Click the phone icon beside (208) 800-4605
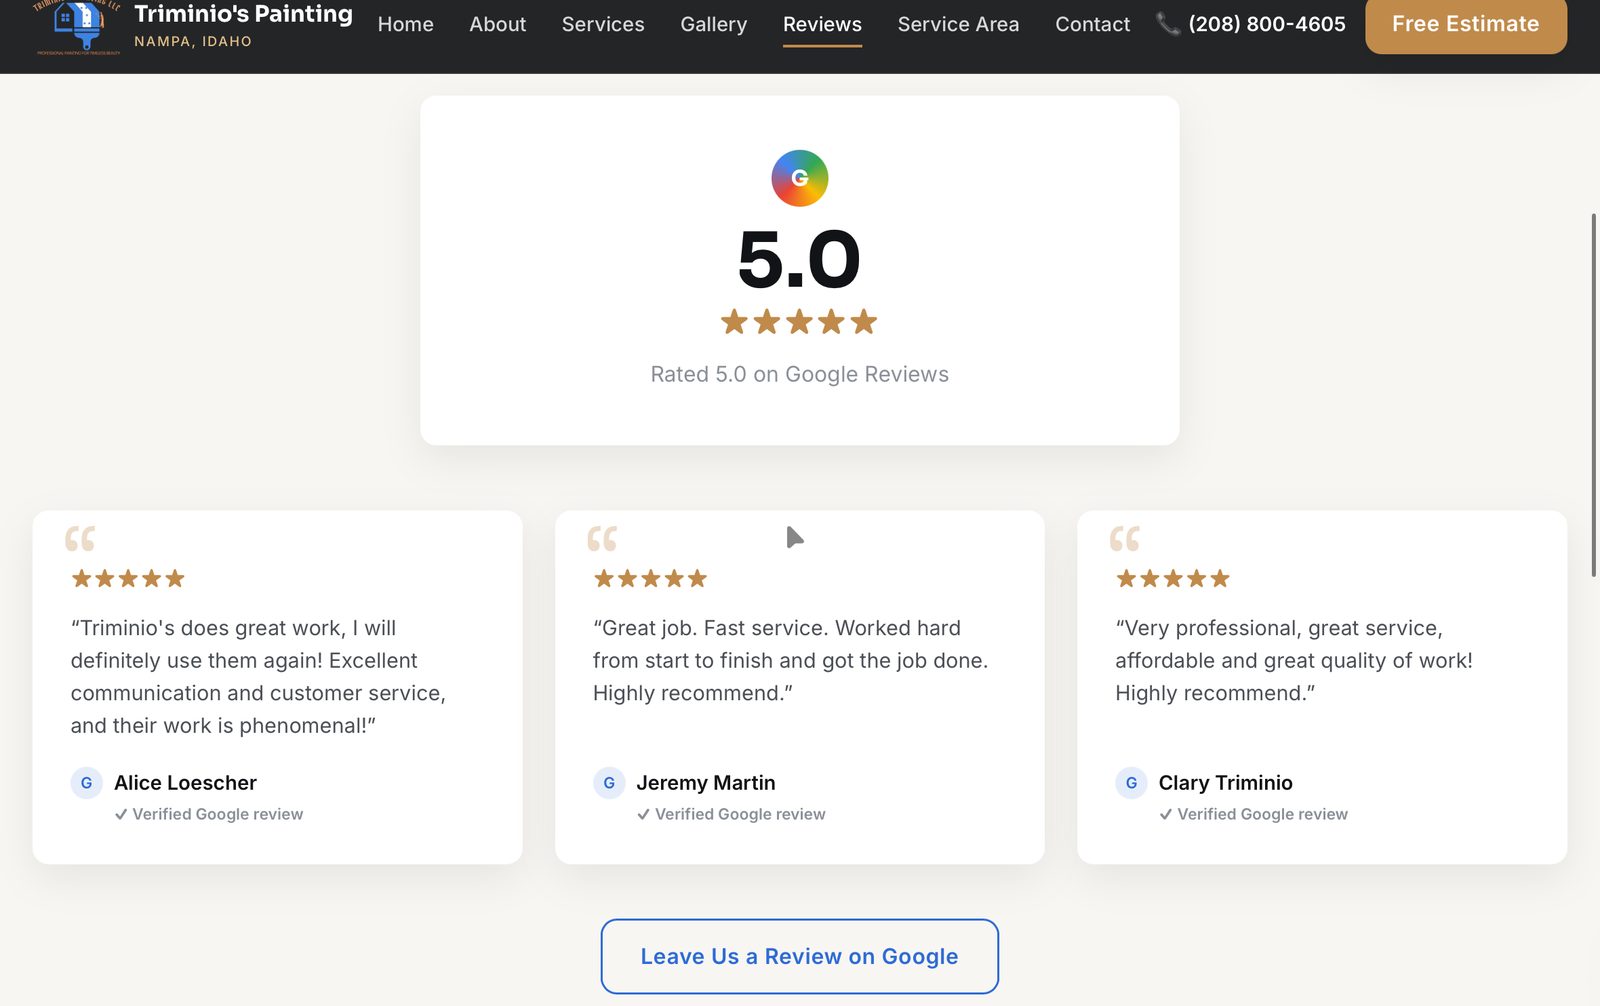 tap(1168, 24)
